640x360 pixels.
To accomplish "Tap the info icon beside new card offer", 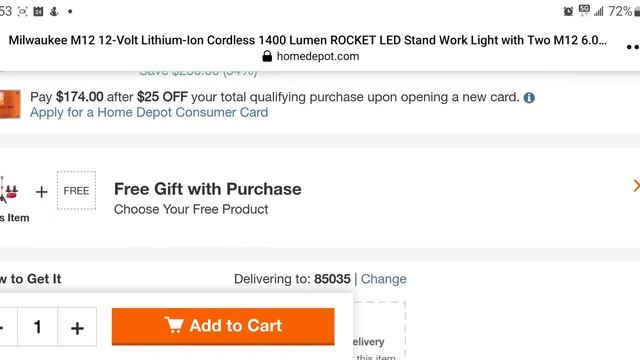I will click(x=529, y=98).
